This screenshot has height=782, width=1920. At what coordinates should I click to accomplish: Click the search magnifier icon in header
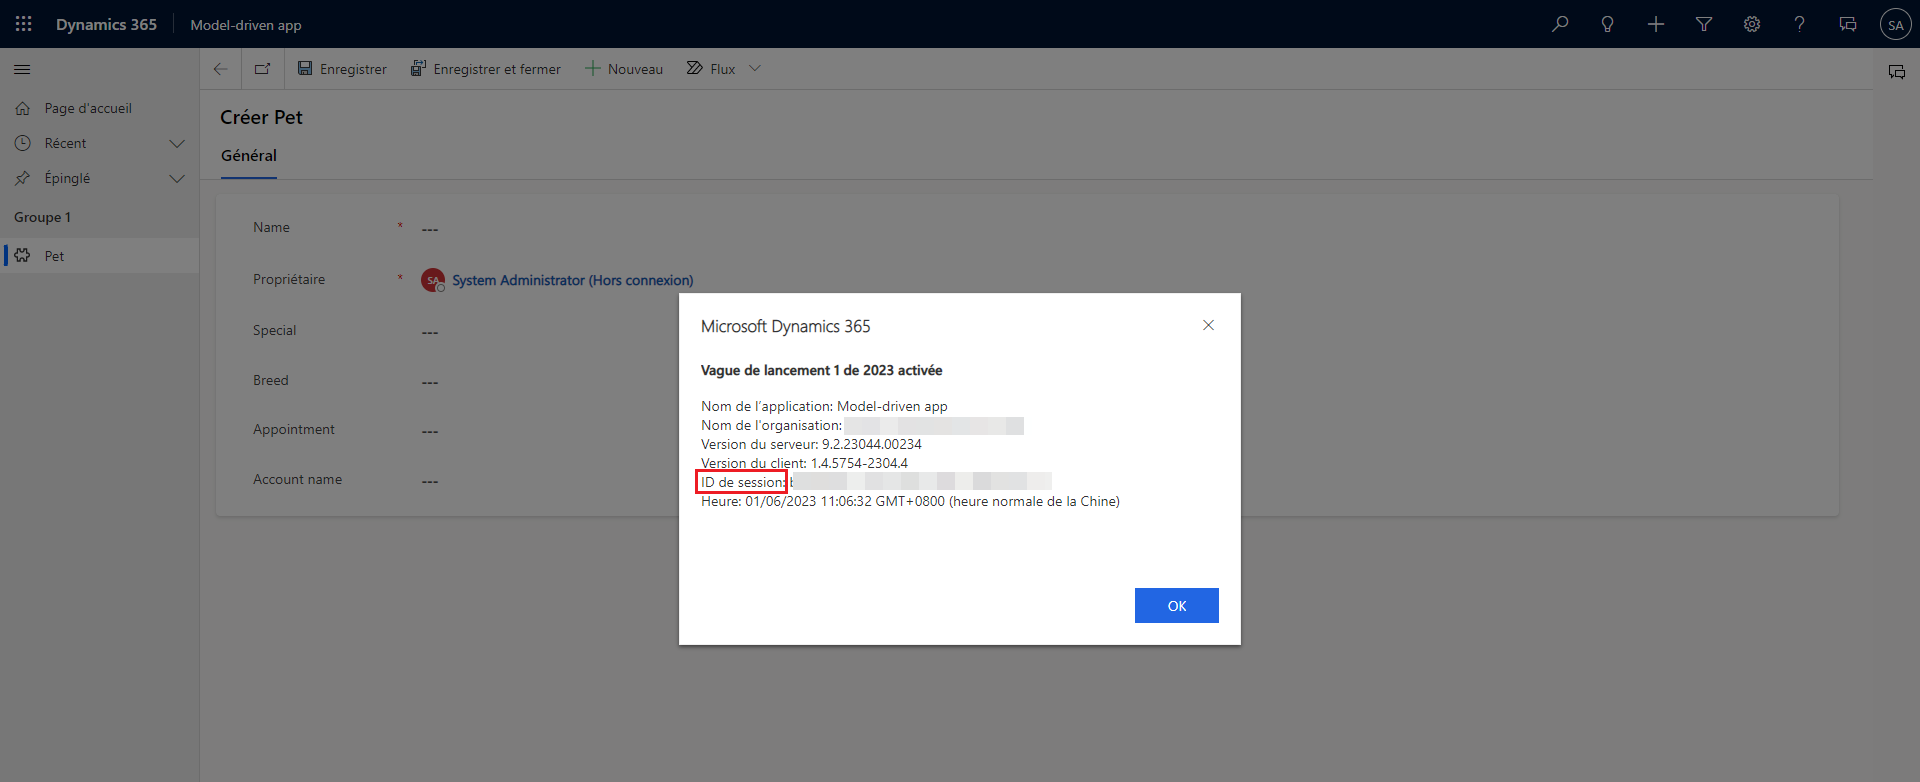pos(1560,24)
